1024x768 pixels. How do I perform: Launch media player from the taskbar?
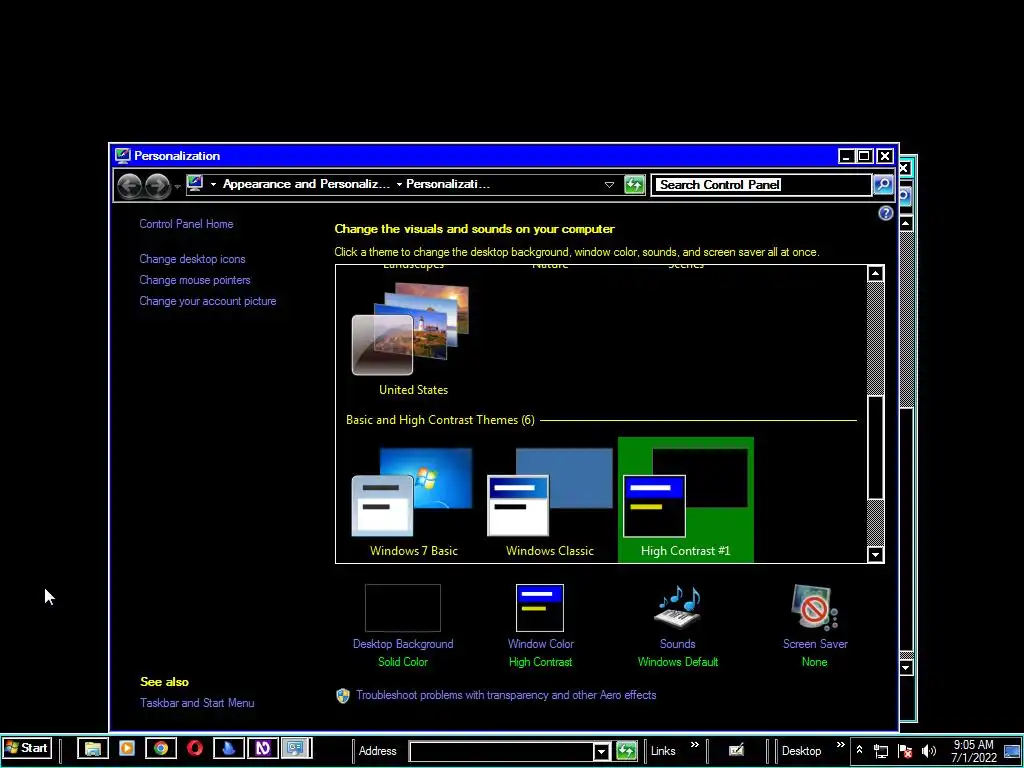click(x=127, y=748)
